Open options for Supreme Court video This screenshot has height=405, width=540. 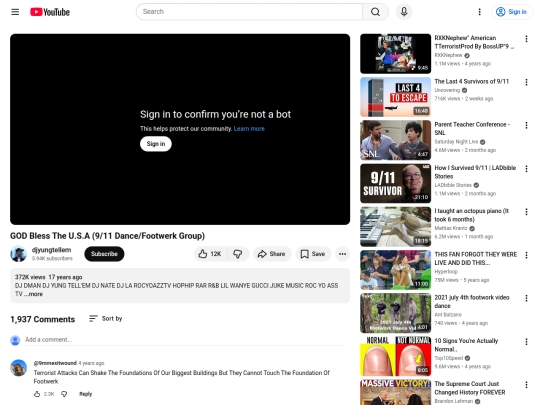(526, 385)
